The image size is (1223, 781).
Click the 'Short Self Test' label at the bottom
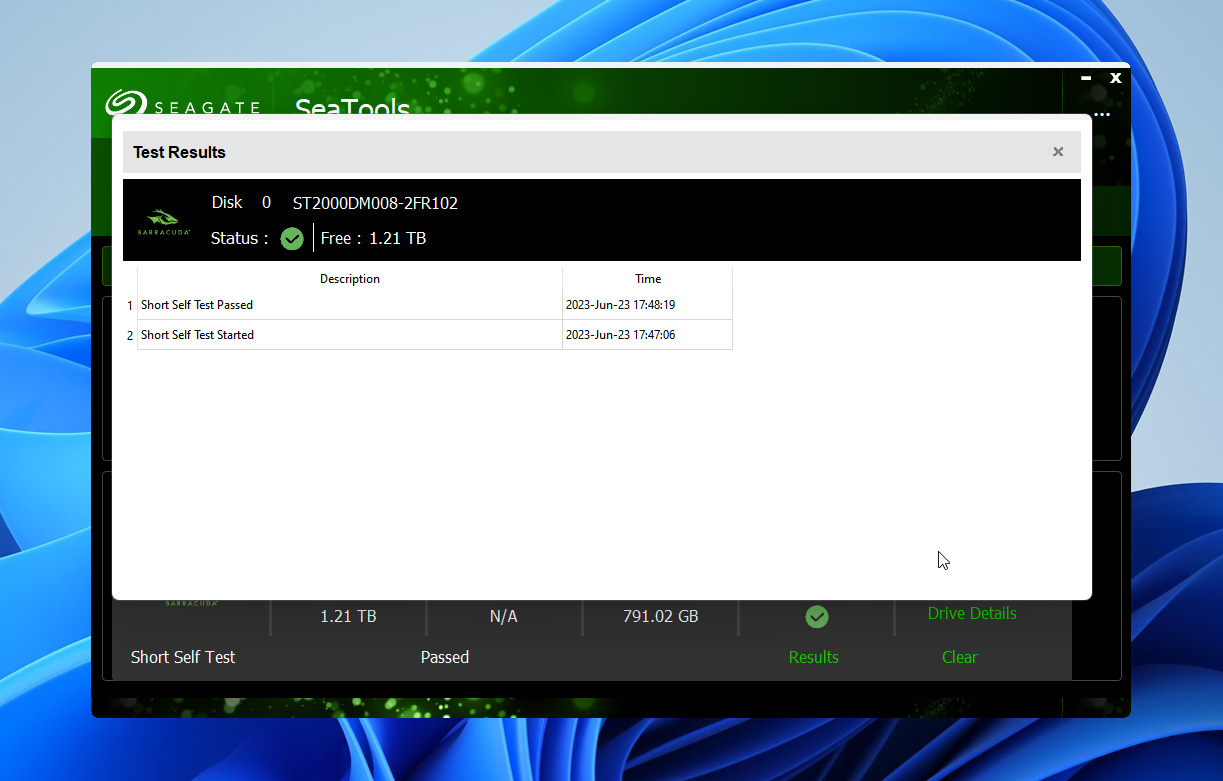click(x=183, y=657)
